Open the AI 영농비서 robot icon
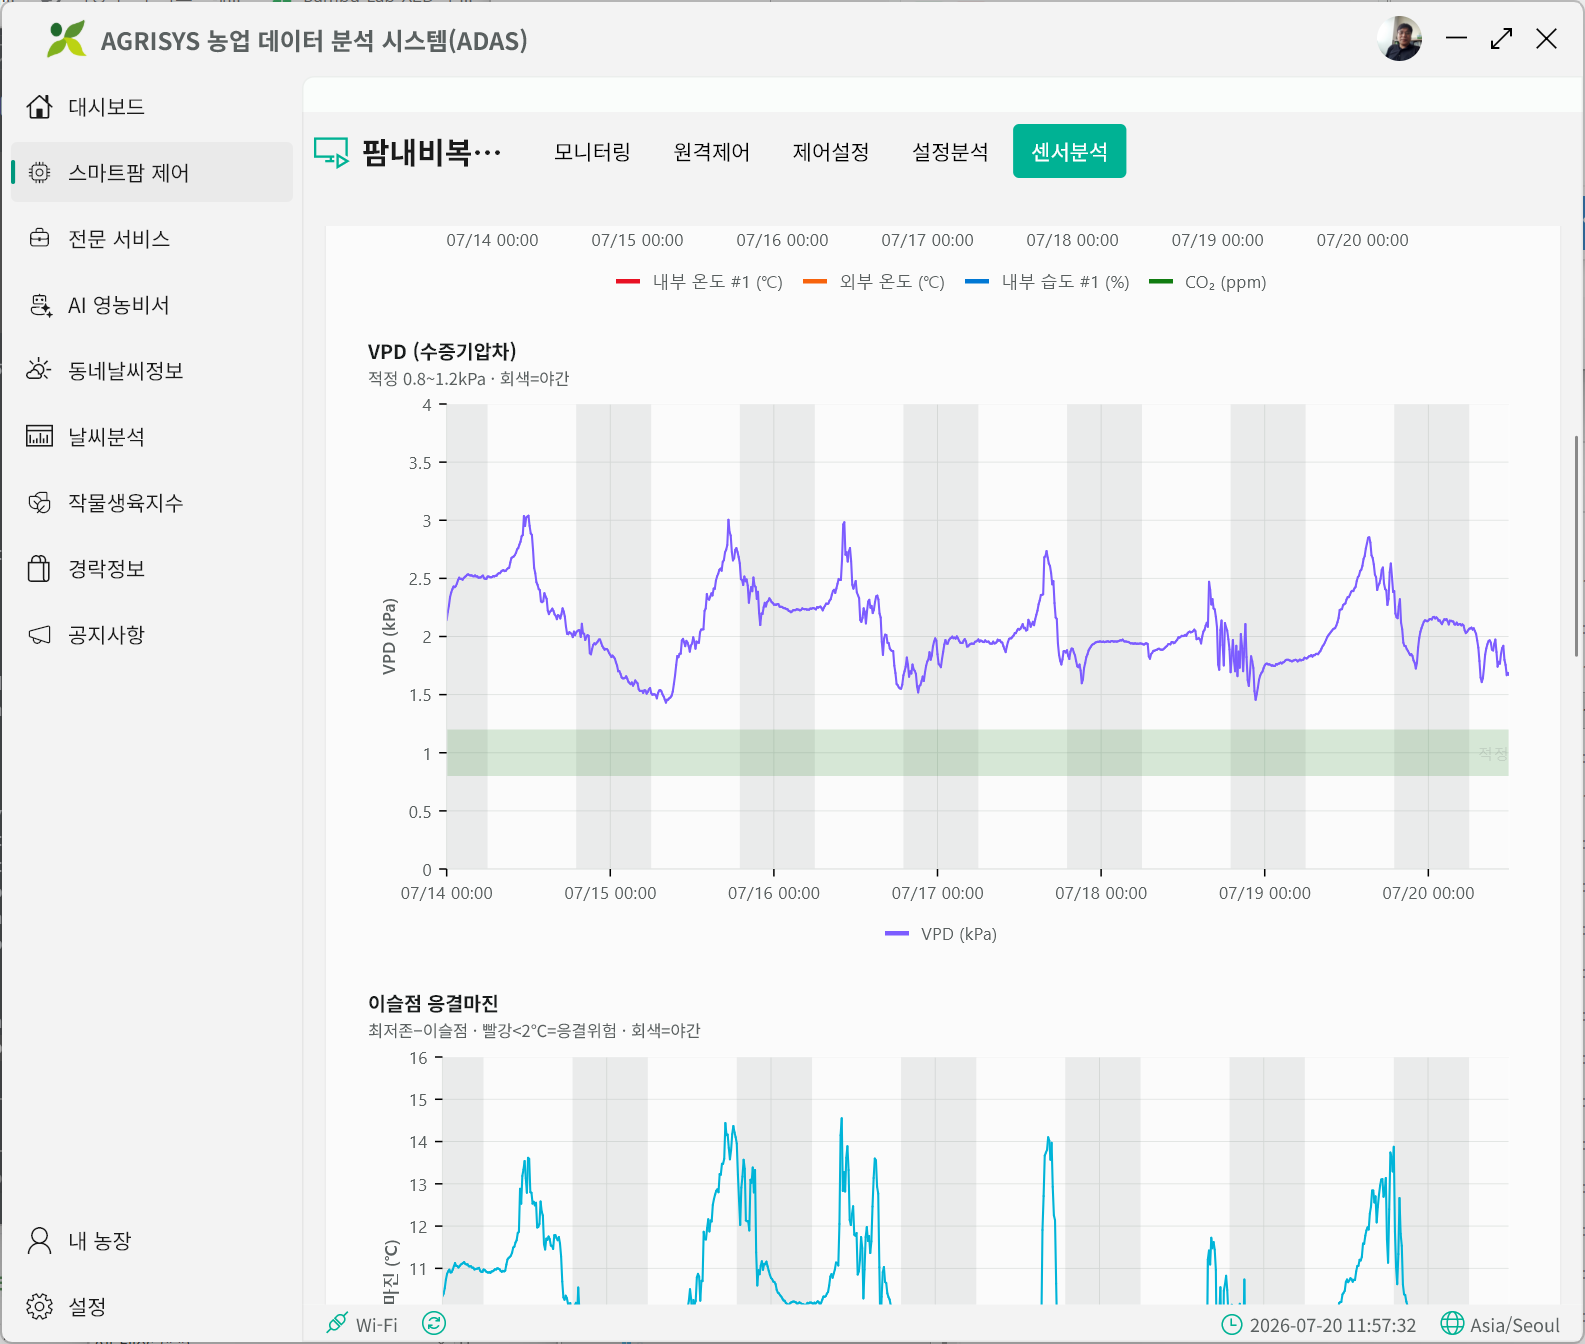 point(40,305)
